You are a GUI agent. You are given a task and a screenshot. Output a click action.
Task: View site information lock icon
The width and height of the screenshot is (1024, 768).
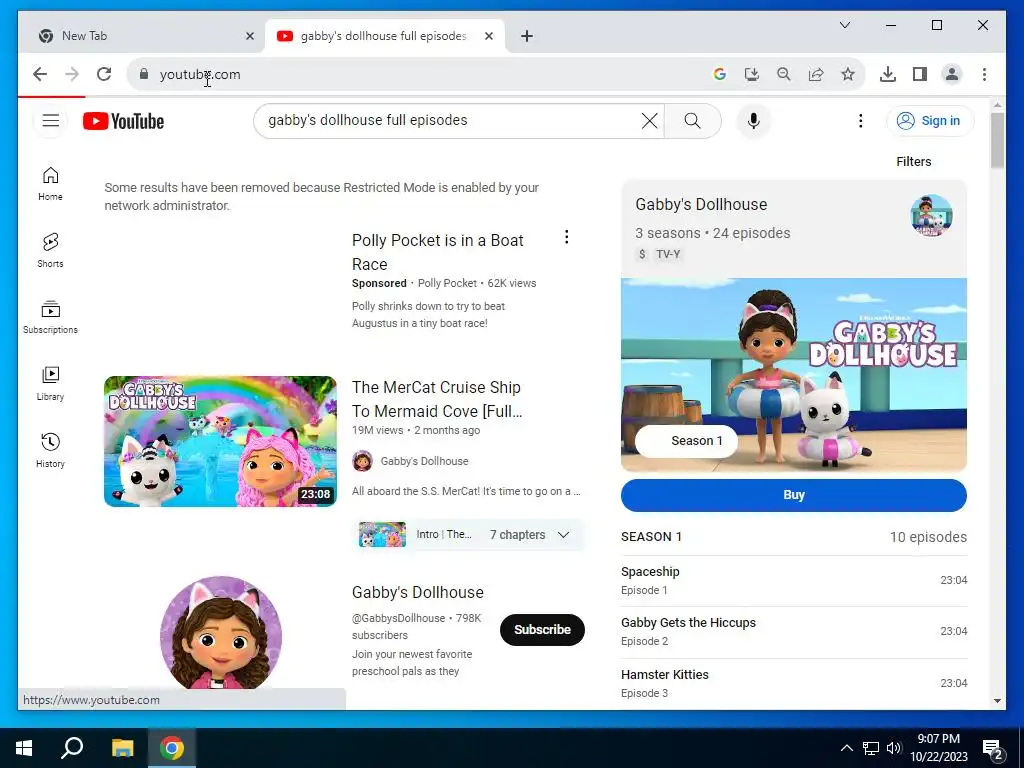point(144,74)
